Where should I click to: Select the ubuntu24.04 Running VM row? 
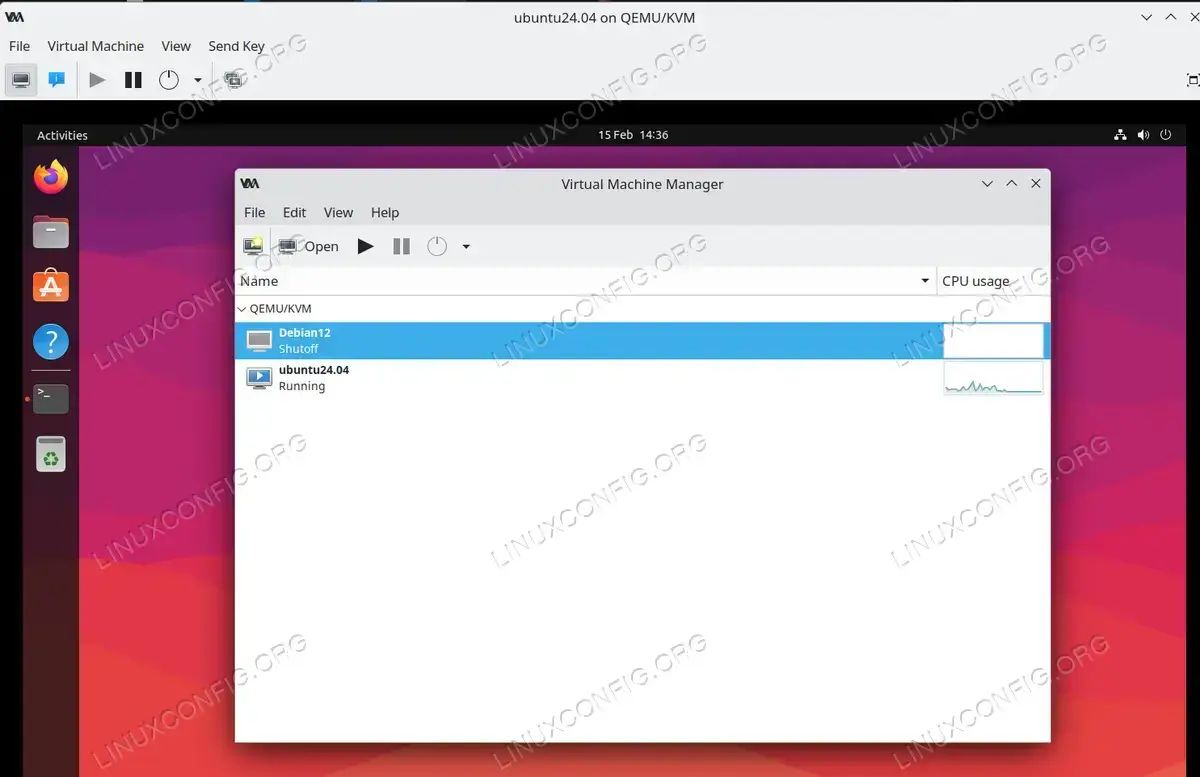[x=643, y=378]
